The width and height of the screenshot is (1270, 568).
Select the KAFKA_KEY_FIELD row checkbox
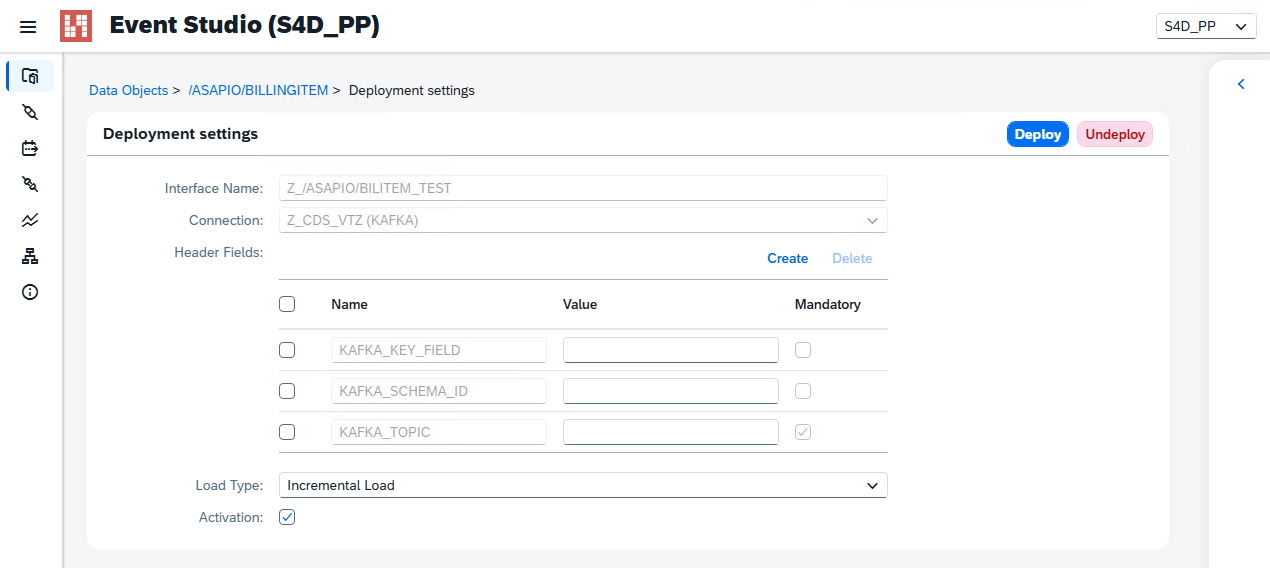tap(287, 350)
